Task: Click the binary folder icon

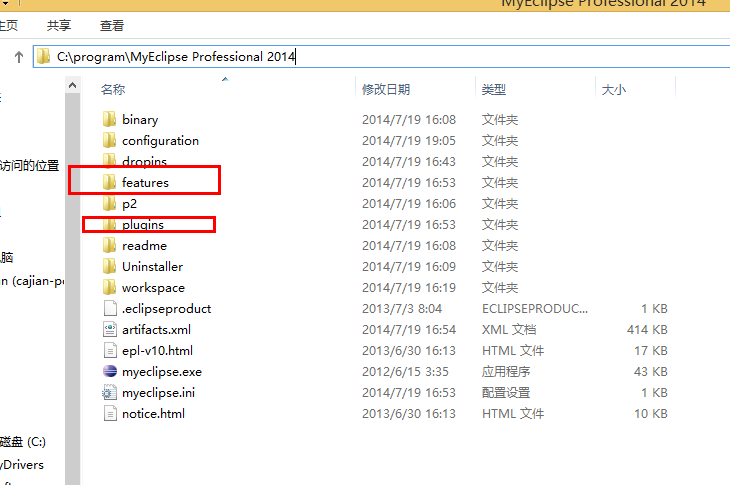Action: point(109,119)
